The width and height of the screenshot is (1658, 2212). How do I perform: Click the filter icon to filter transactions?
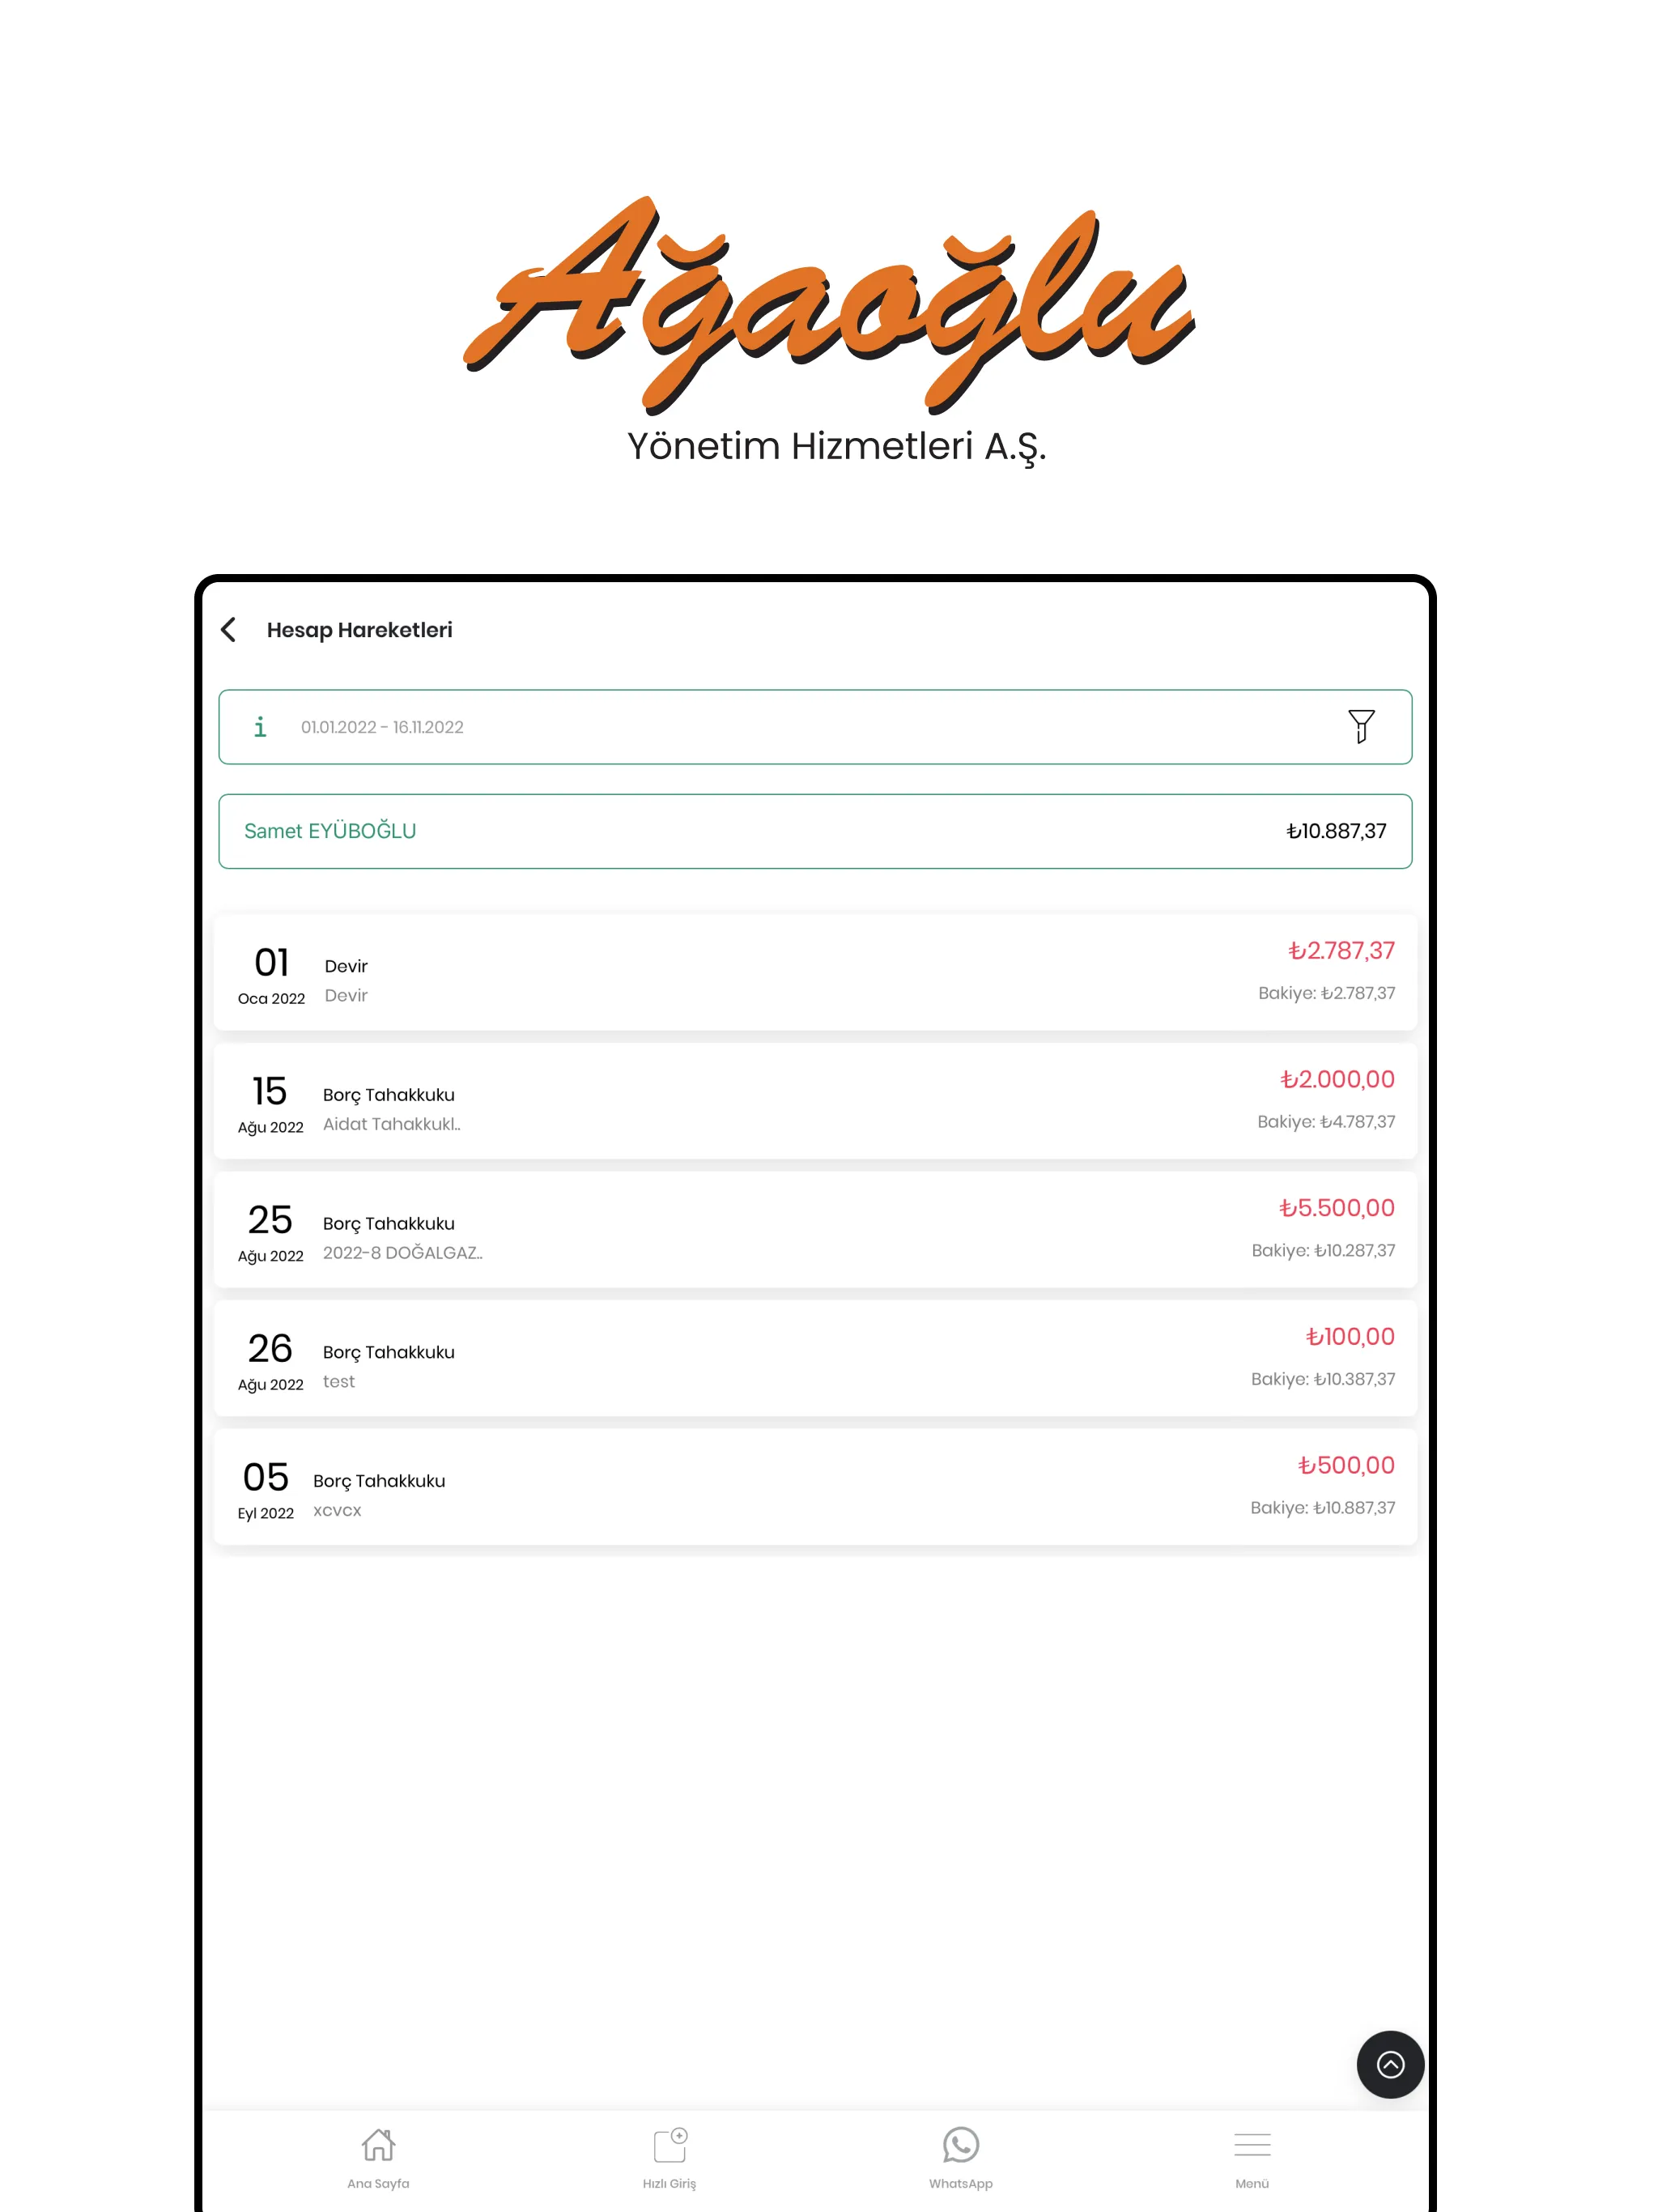1362,726
